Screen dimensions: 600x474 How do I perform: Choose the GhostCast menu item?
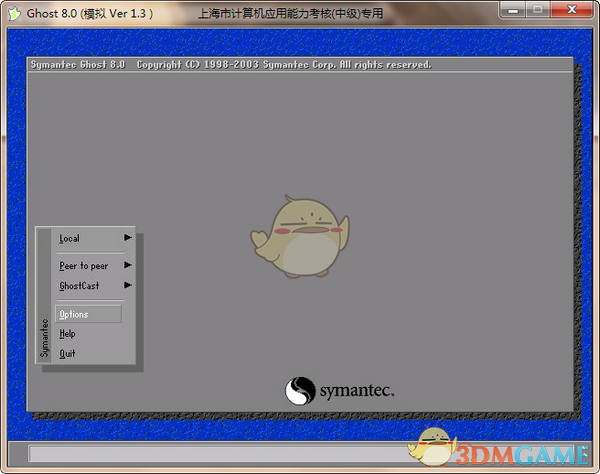(79, 286)
